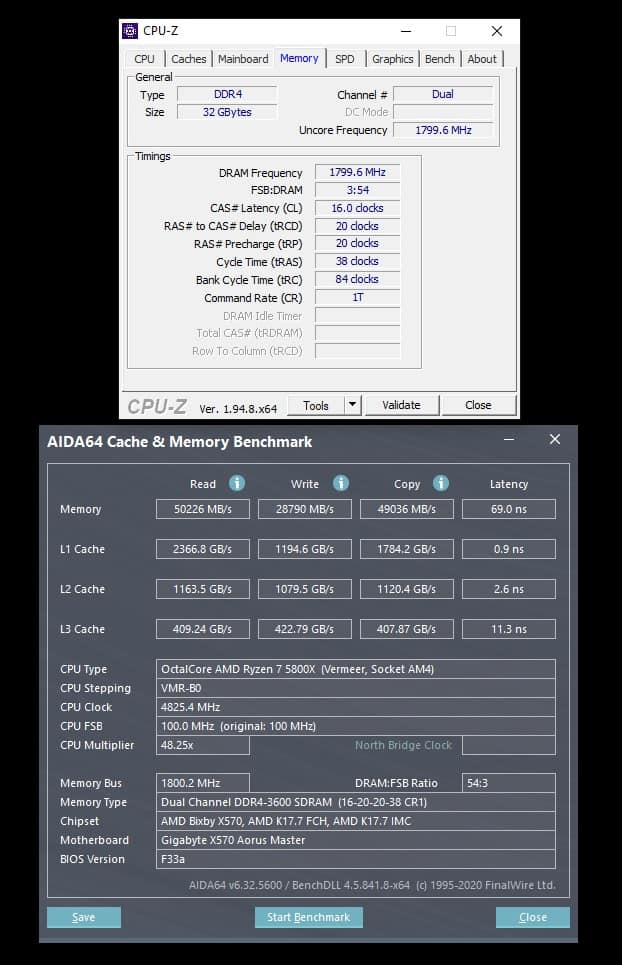Click the Motherboard field Gigabyte X570 Aorus Master
The height and width of the screenshot is (965, 622).
click(356, 840)
